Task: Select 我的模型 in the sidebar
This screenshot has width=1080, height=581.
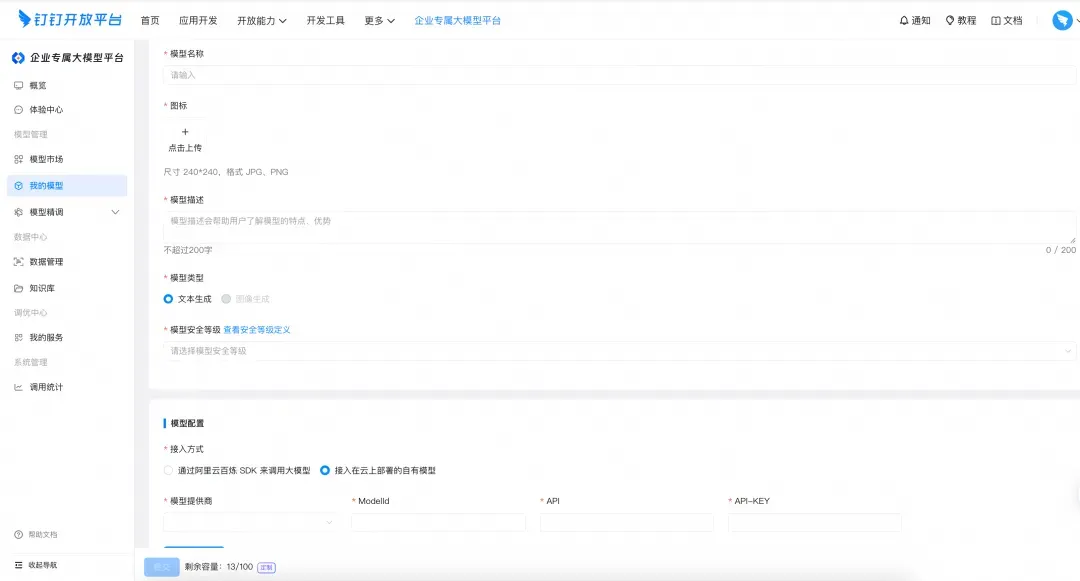Action: coord(67,185)
